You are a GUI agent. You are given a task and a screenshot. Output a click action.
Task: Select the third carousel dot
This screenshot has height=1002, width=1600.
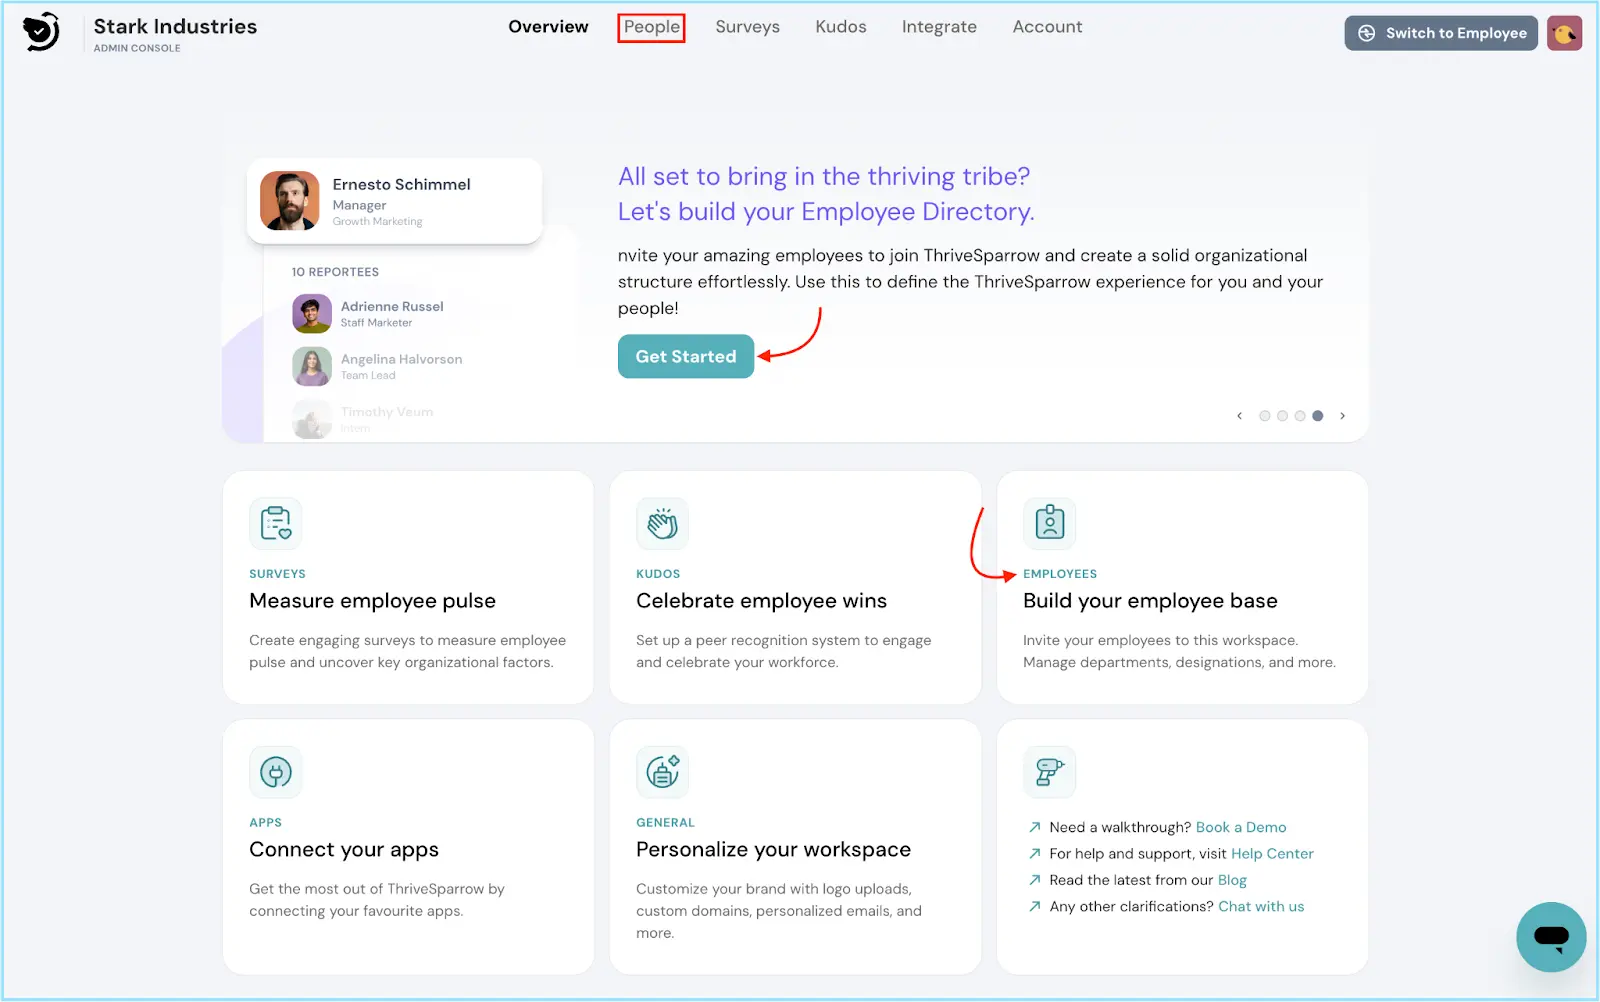coord(1300,416)
